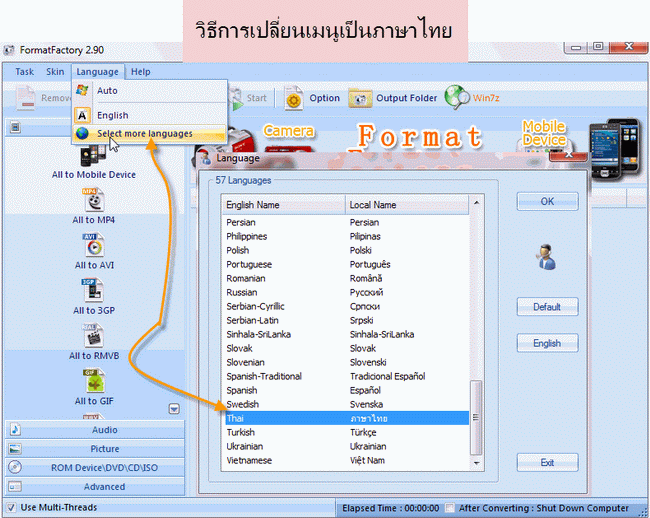Sort by the English Name column header
650x518 pixels.
pos(284,205)
